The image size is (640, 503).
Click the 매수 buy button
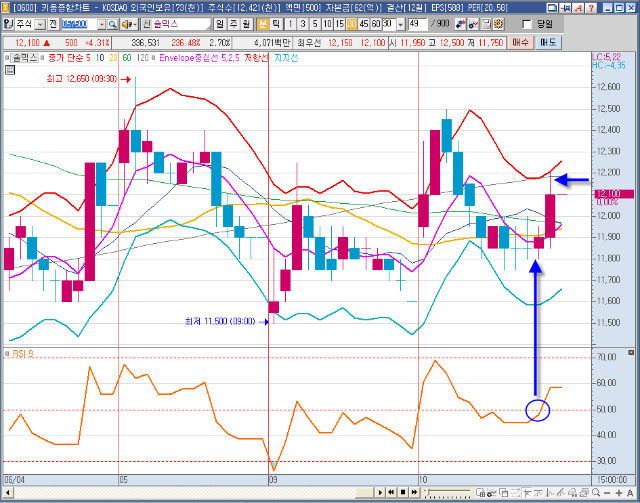tap(520, 42)
